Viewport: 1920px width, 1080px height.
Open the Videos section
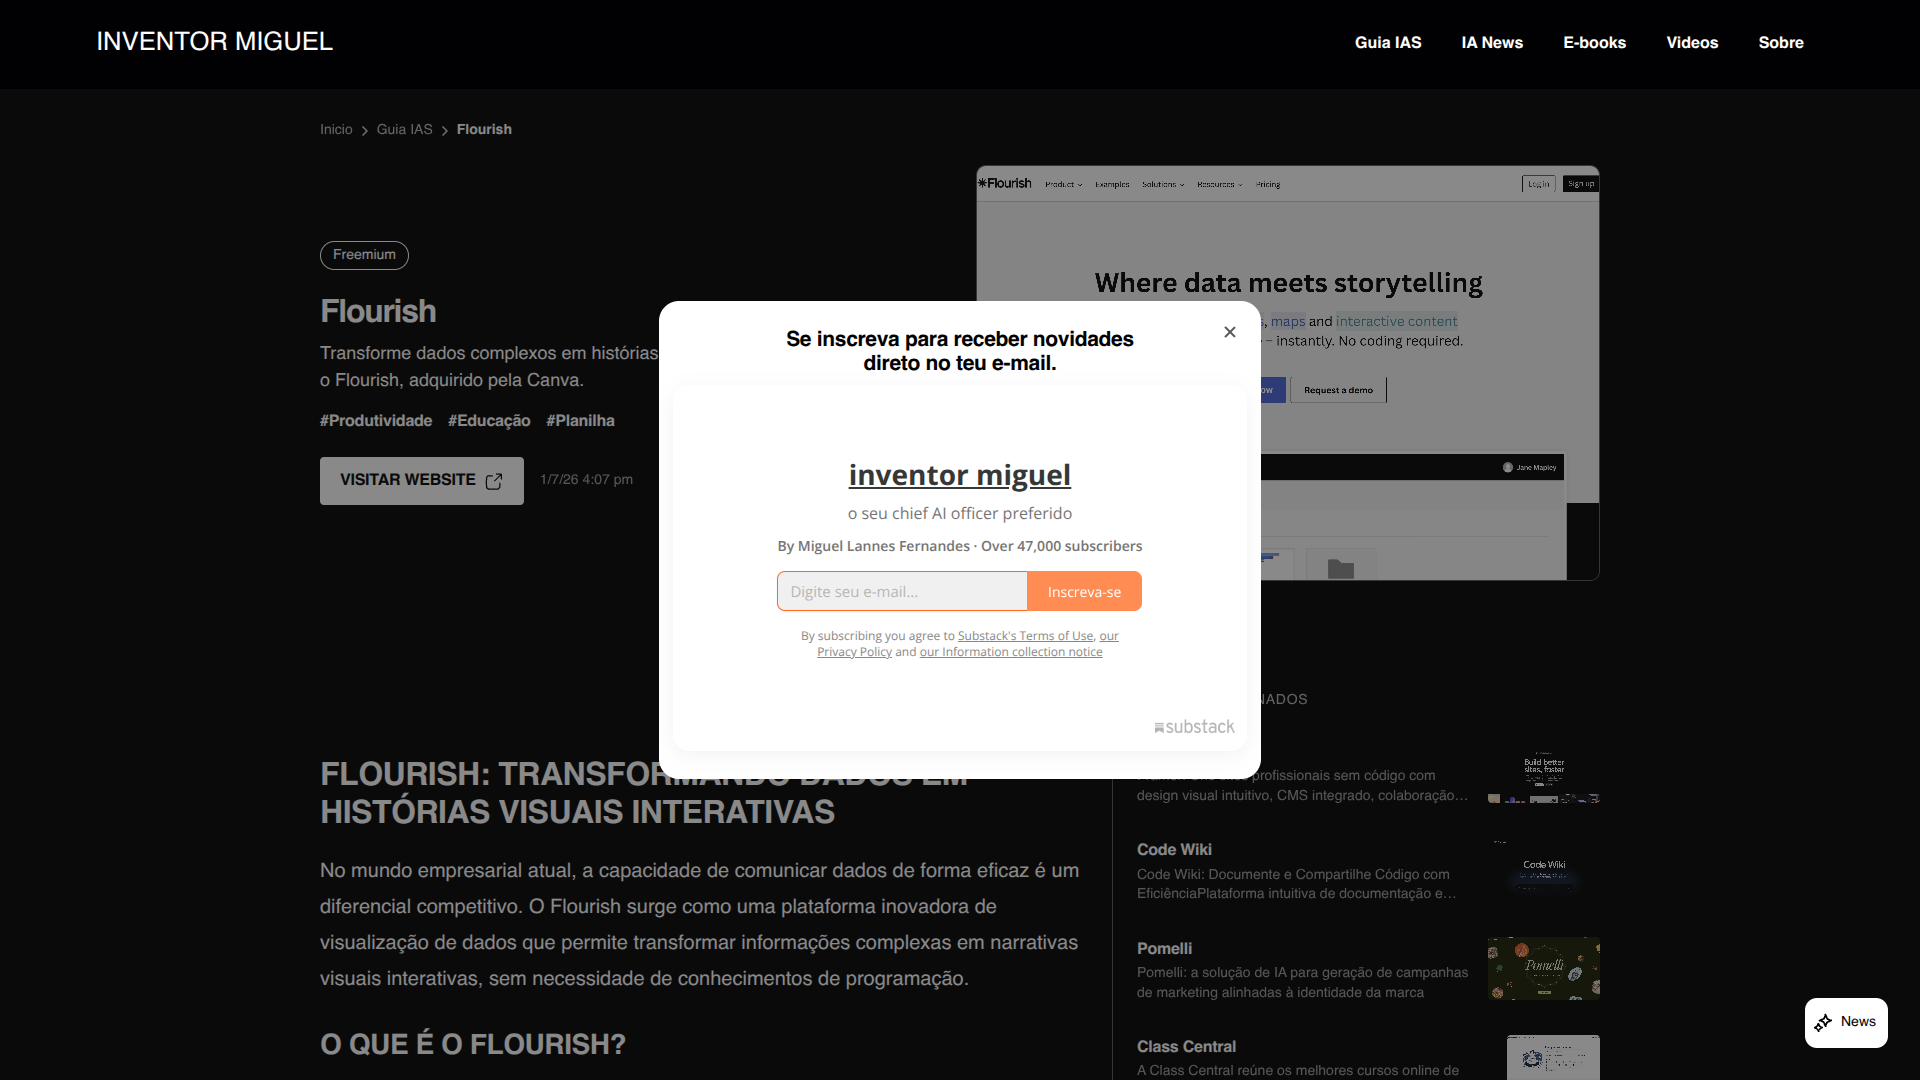click(x=1692, y=43)
